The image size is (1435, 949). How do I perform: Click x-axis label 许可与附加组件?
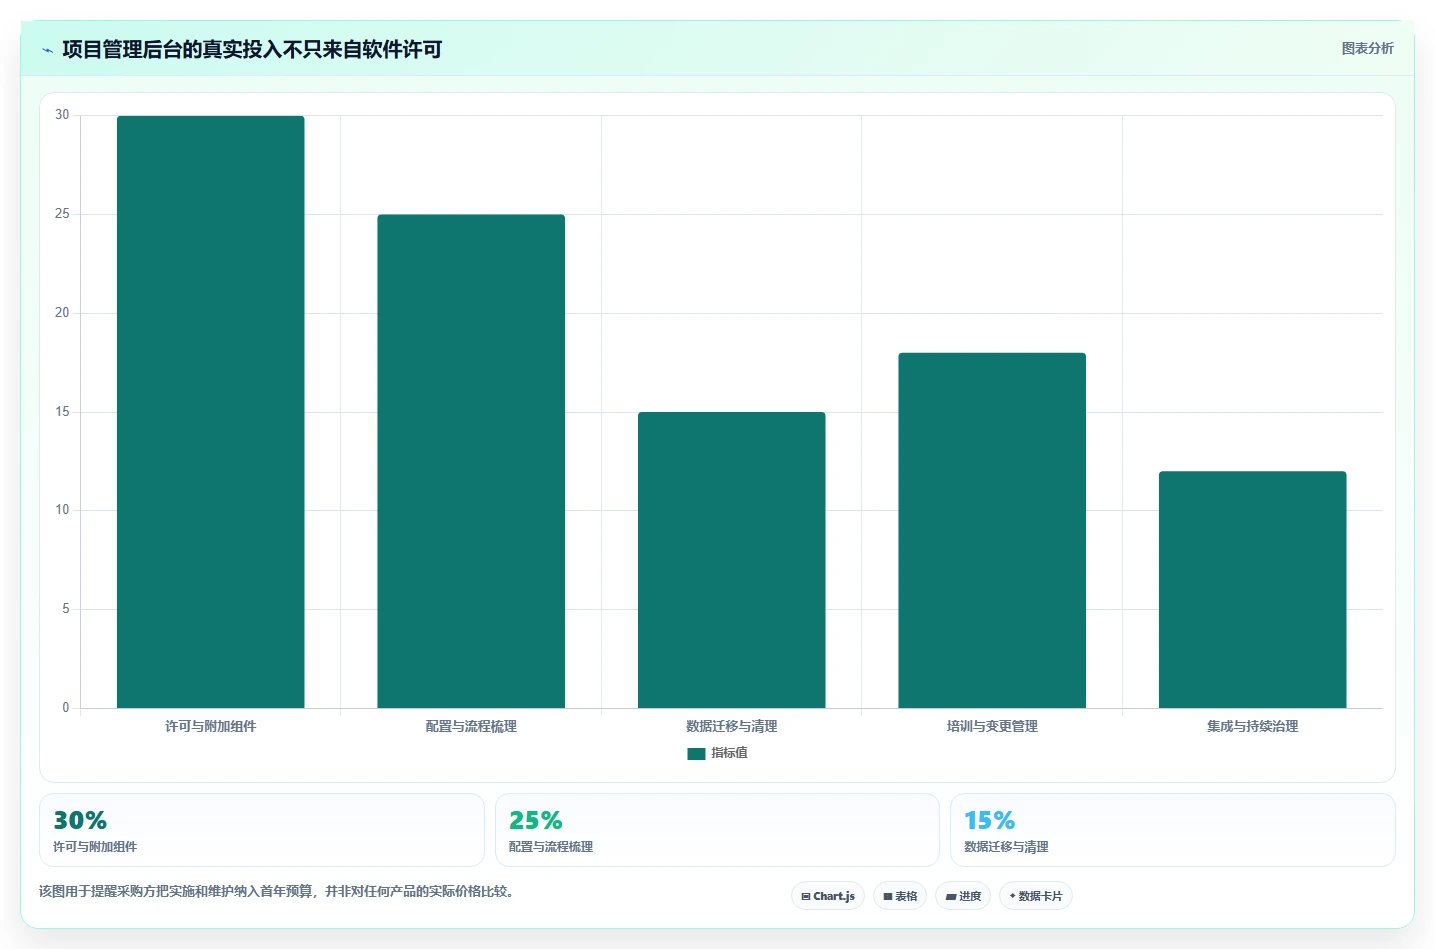[211, 726]
